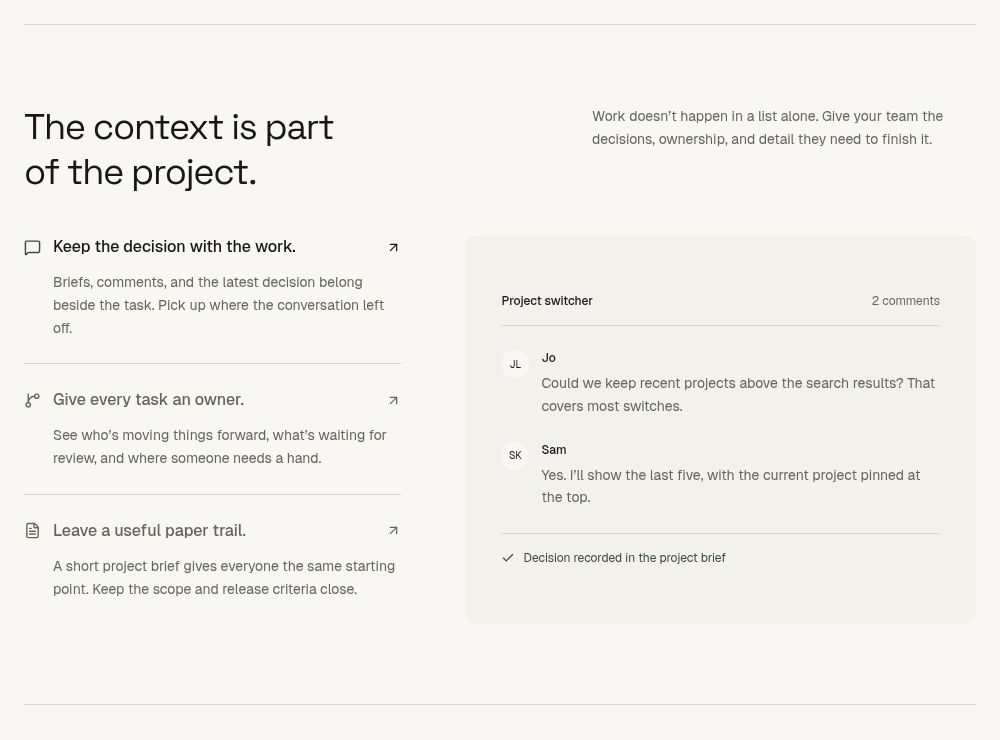The width and height of the screenshot is (1000, 740).
Task: Click the SK avatar beside Sam's comment
Action: coord(515,455)
